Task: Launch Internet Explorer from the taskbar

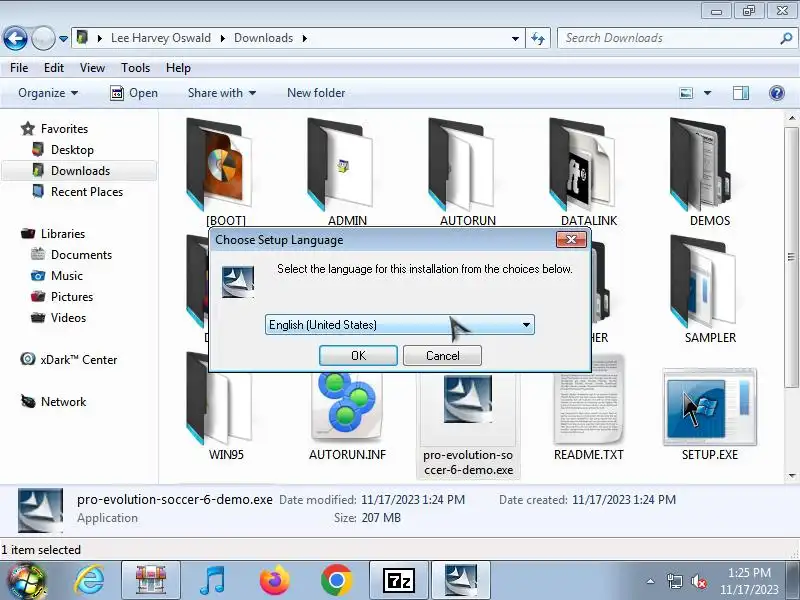Action: pos(89,581)
